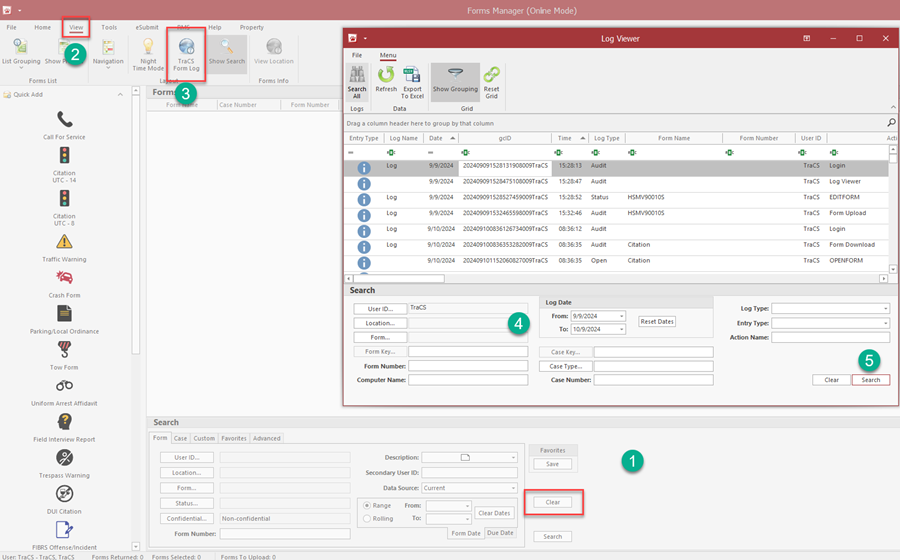This screenshot has width=900, height=560.
Task: Toggle Night Time Mode icon
Action: 148,53
